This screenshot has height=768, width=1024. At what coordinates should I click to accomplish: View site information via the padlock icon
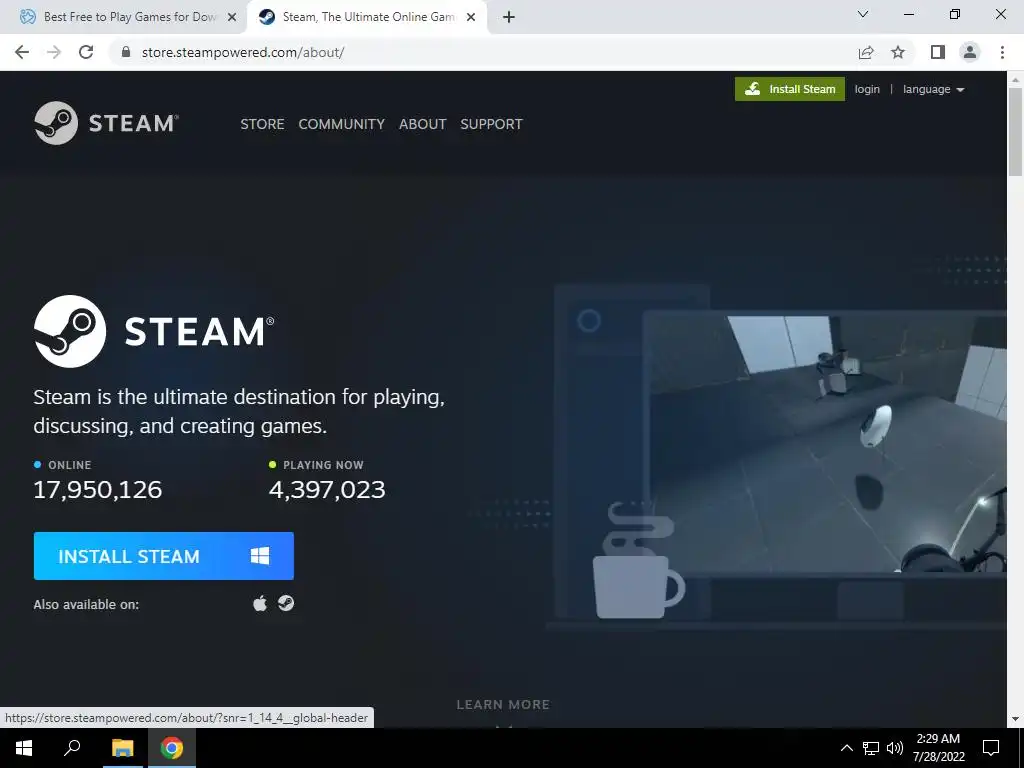tap(126, 52)
